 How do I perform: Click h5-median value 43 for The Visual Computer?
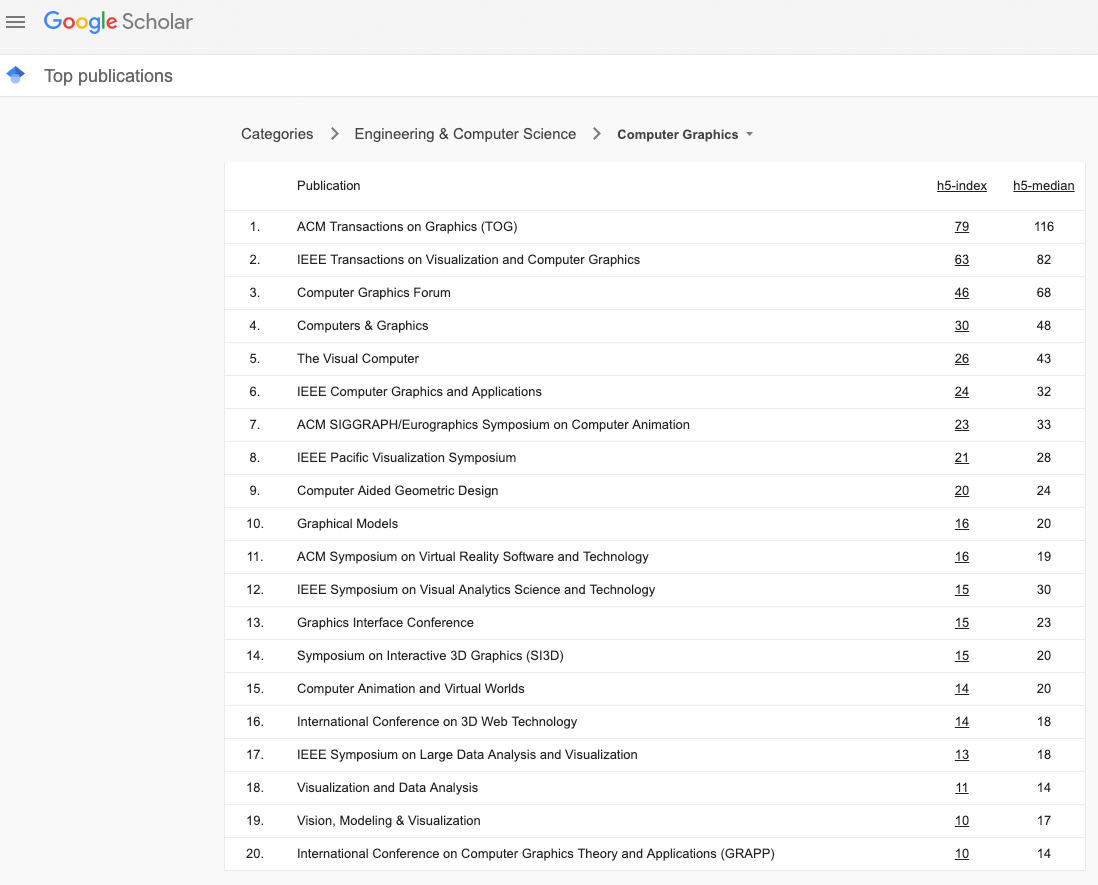click(x=1043, y=358)
